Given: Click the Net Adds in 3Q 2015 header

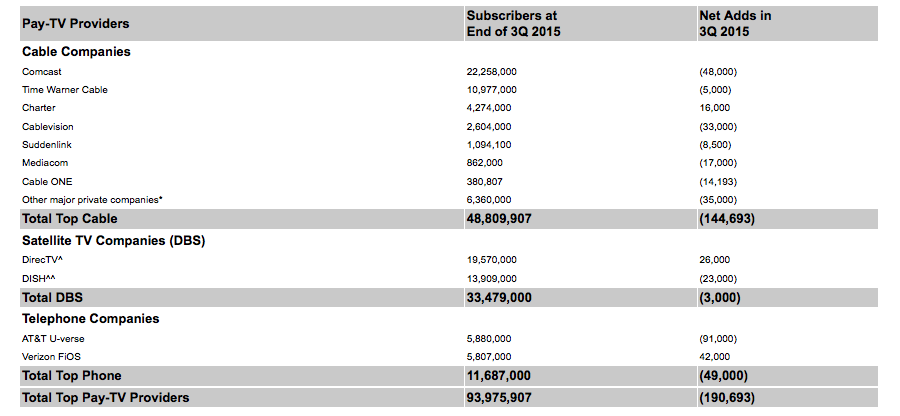Looking at the screenshot, I should [735, 23].
